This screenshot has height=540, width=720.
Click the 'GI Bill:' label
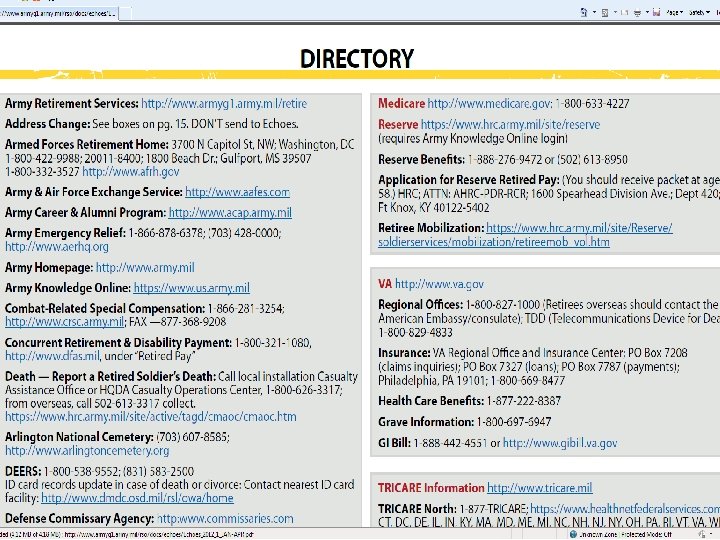[x=394, y=443]
